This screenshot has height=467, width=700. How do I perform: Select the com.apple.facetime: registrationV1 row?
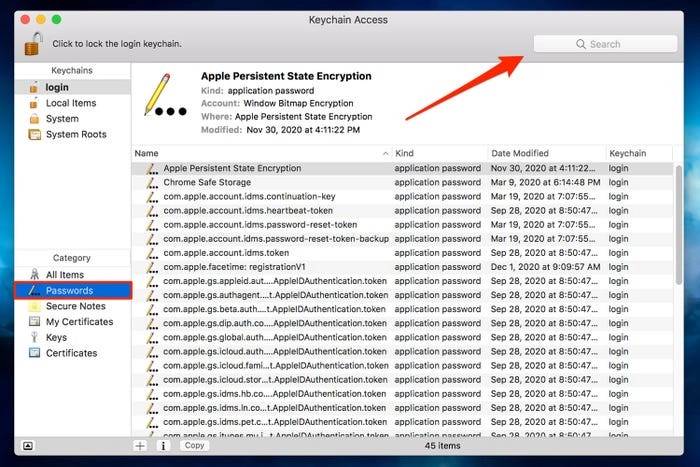point(235,267)
